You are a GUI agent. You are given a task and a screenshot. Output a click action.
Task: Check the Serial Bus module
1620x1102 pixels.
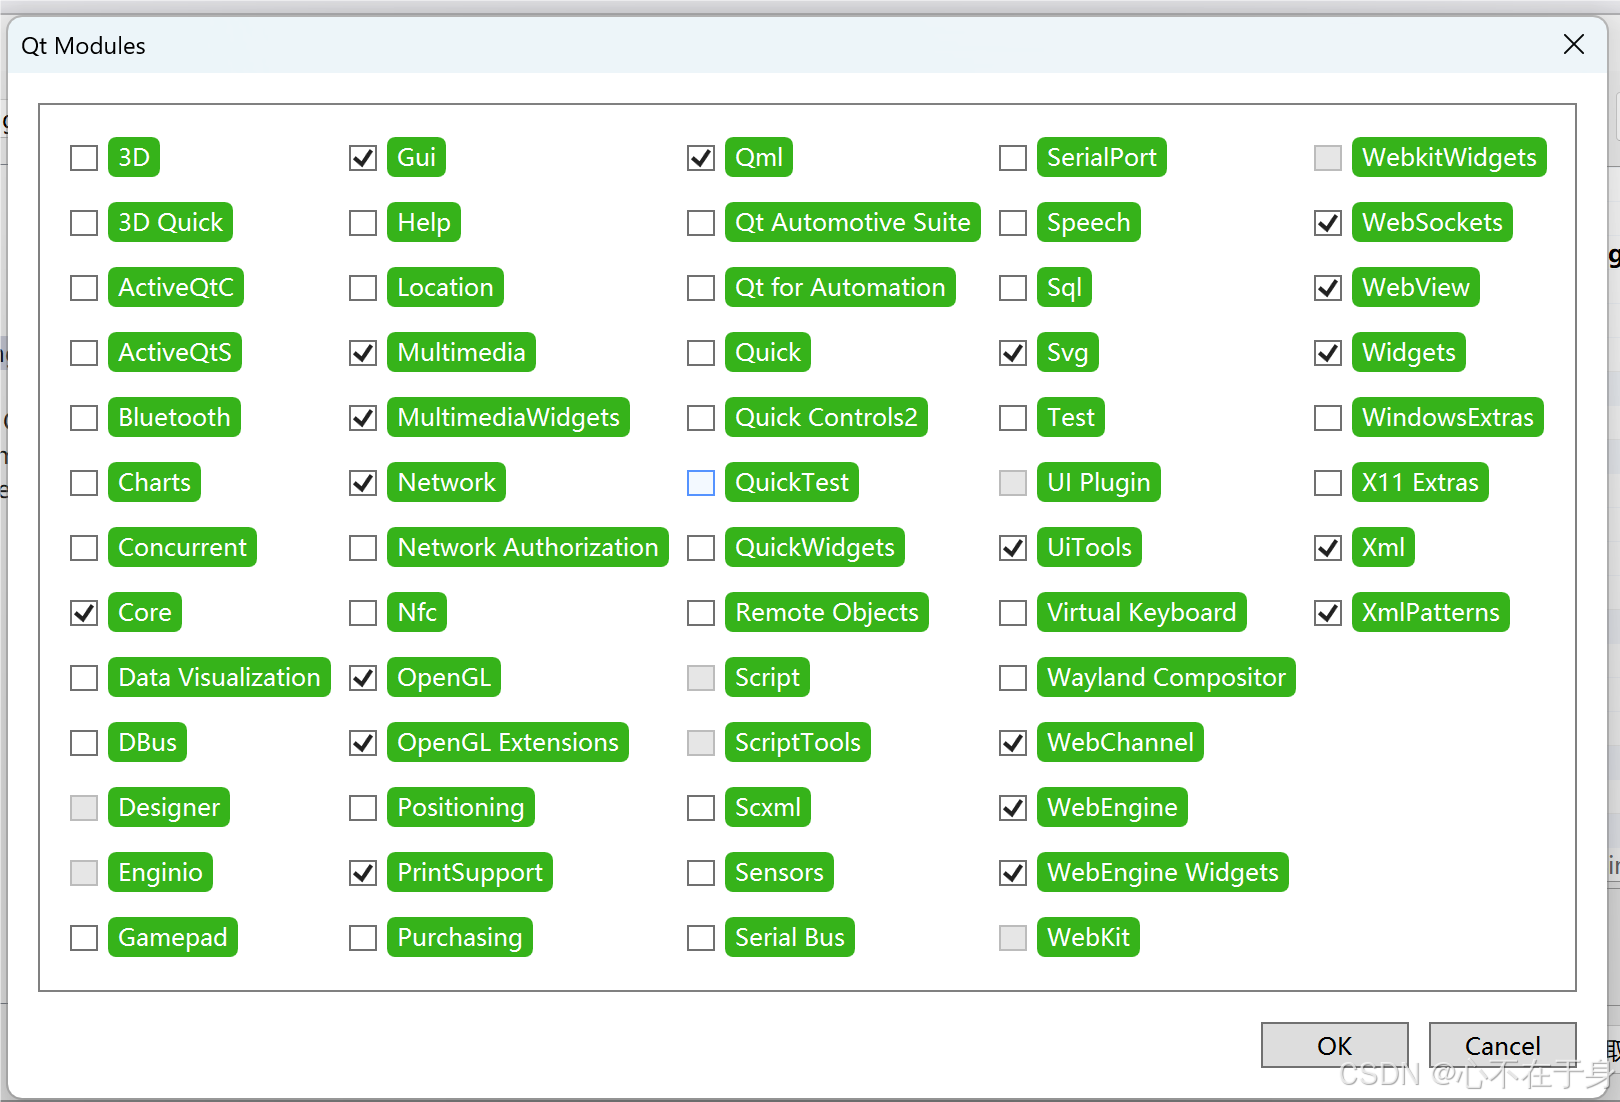[701, 938]
